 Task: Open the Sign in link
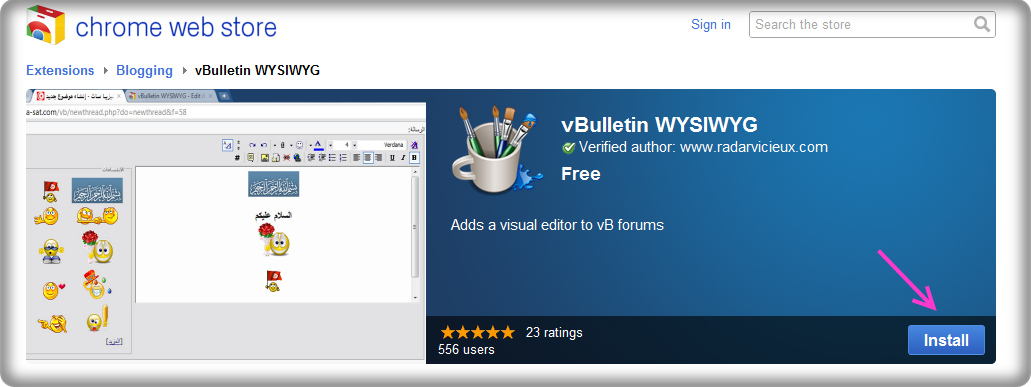[711, 24]
